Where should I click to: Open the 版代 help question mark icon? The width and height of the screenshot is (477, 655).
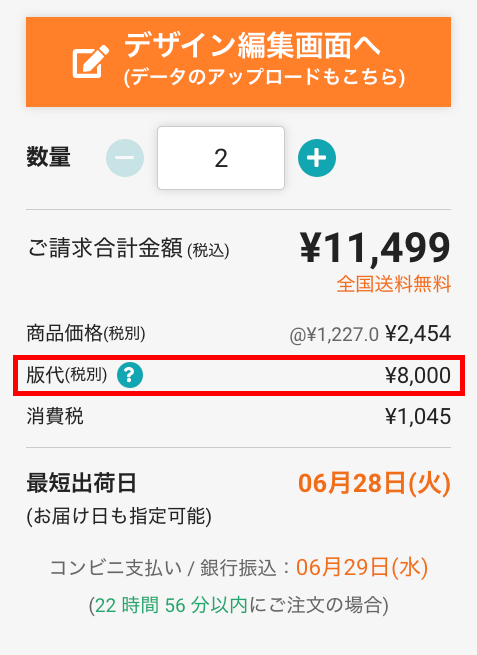click(130, 375)
